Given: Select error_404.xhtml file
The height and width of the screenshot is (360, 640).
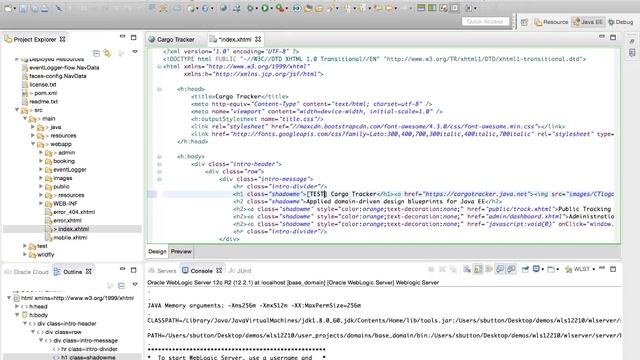Looking at the screenshot, I should pos(74,212).
